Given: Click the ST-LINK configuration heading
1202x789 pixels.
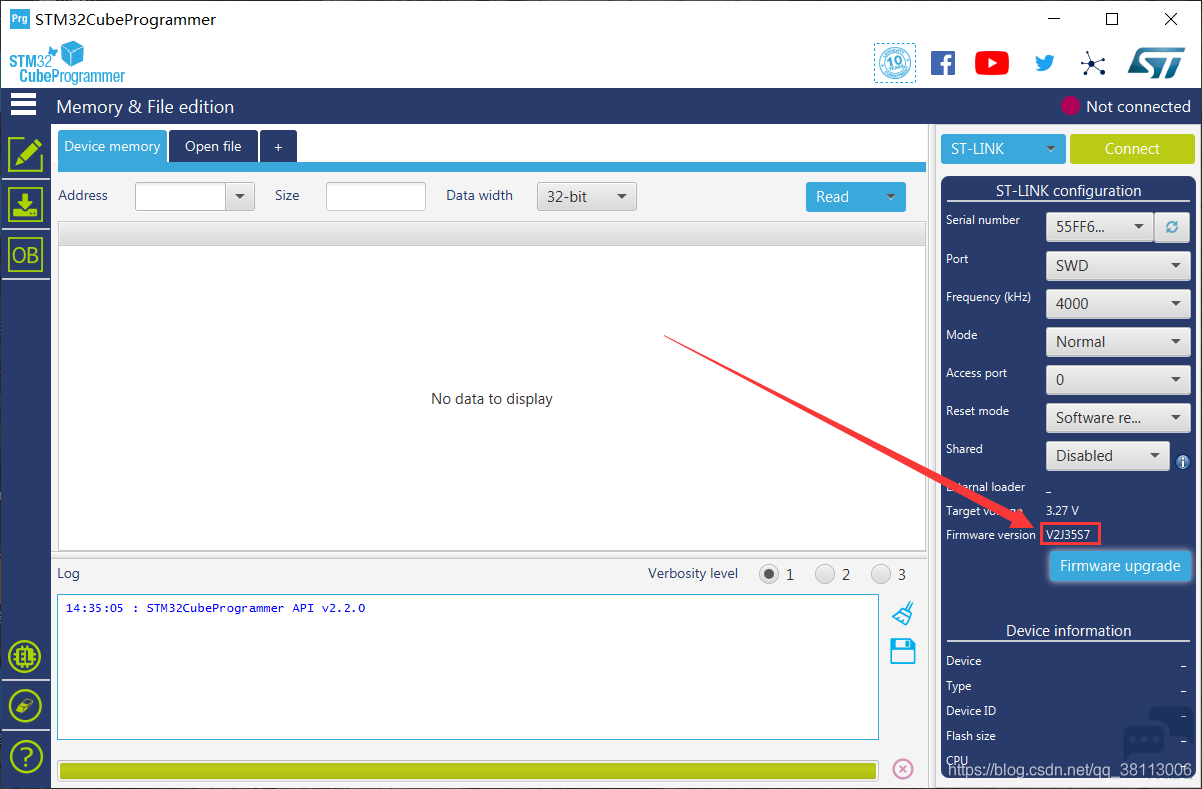Looking at the screenshot, I should tap(1068, 191).
